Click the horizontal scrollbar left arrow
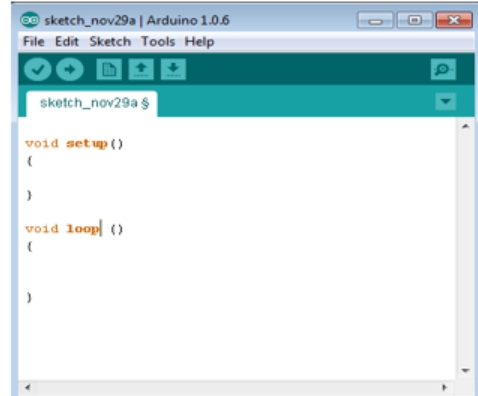478x396 pixels. point(28,387)
